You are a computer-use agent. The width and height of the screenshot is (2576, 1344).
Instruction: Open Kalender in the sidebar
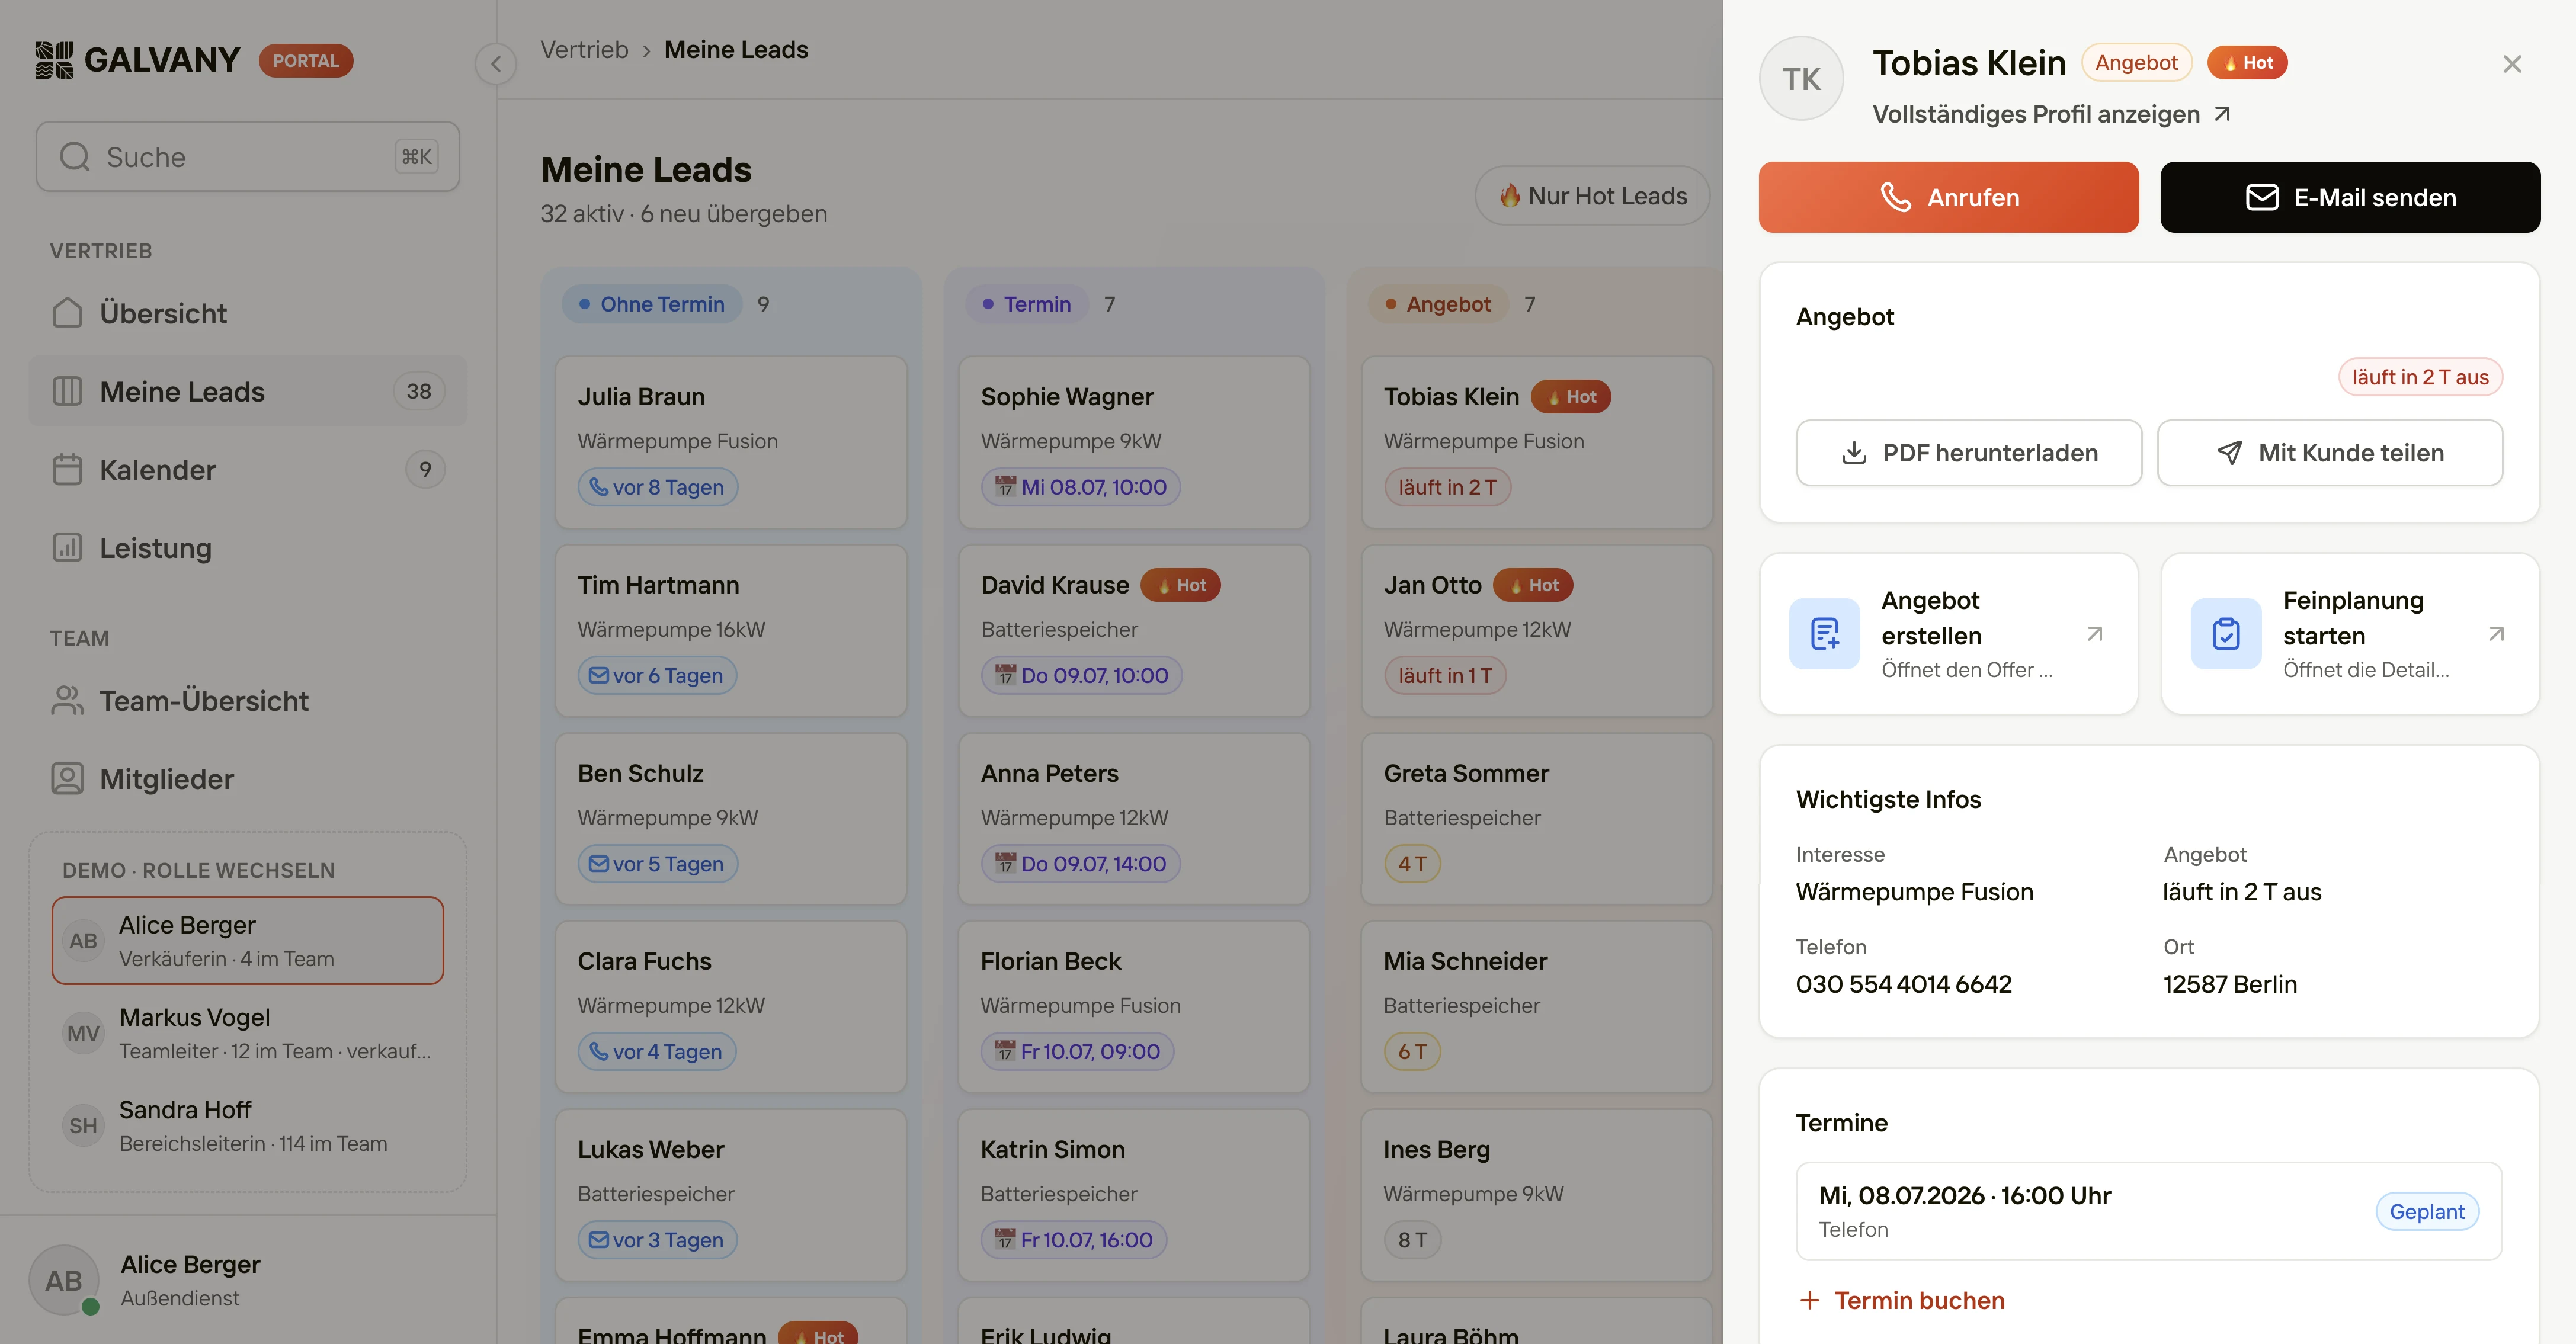tap(248, 469)
